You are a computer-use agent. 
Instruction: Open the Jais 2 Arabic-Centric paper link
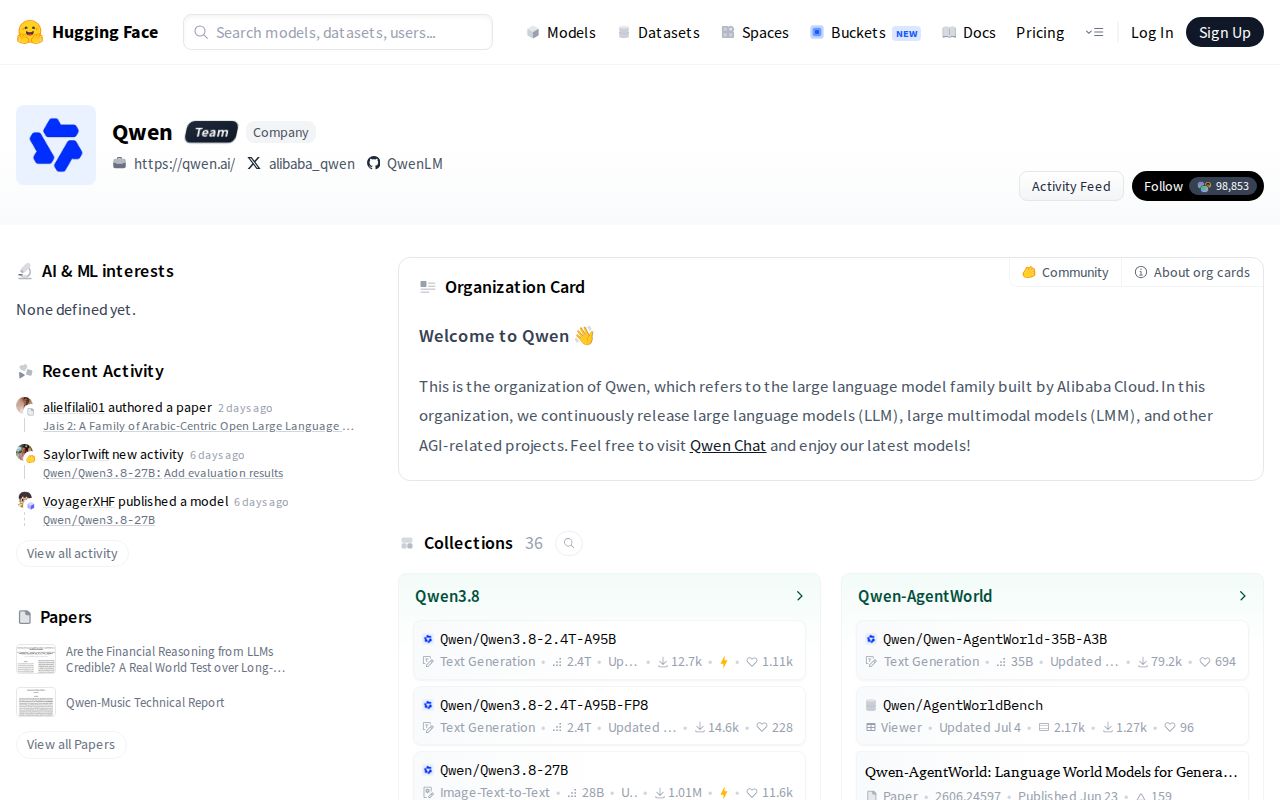pyautogui.click(x=198, y=426)
